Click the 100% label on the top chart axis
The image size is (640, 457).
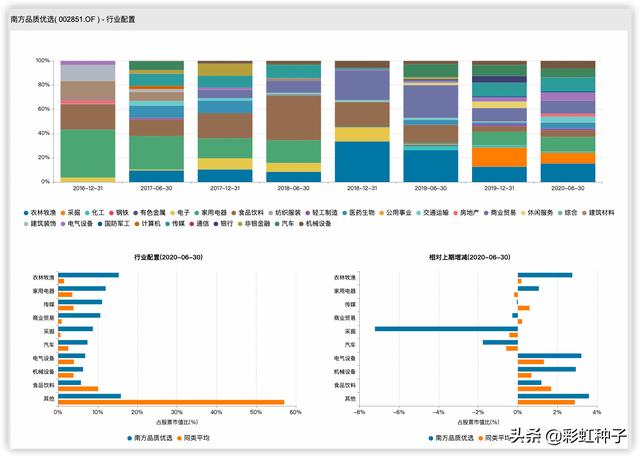click(x=42, y=61)
